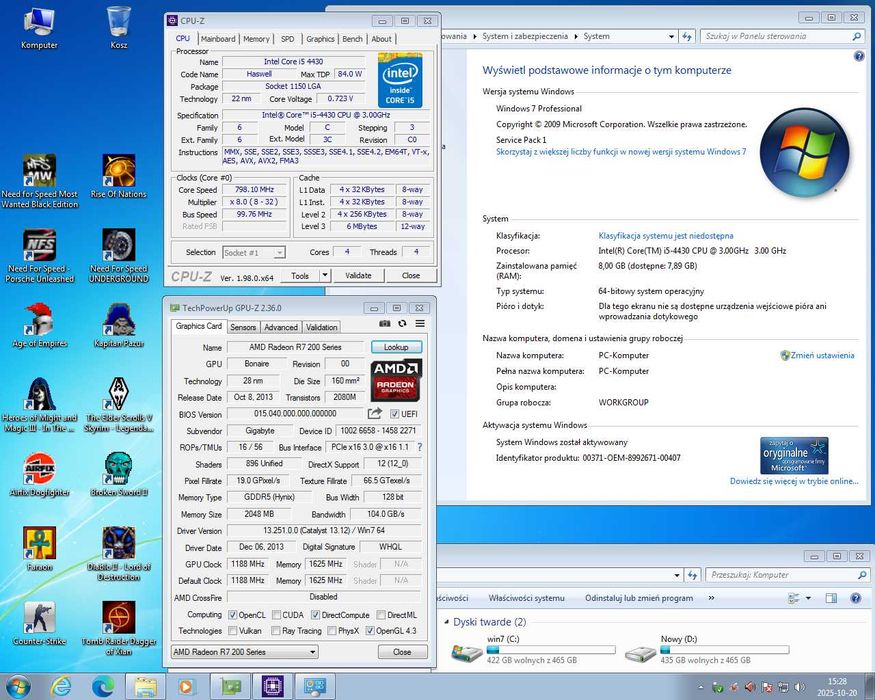875x700 pixels.
Task: Click the Bus Interface question mark
Action: click(x=420, y=447)
